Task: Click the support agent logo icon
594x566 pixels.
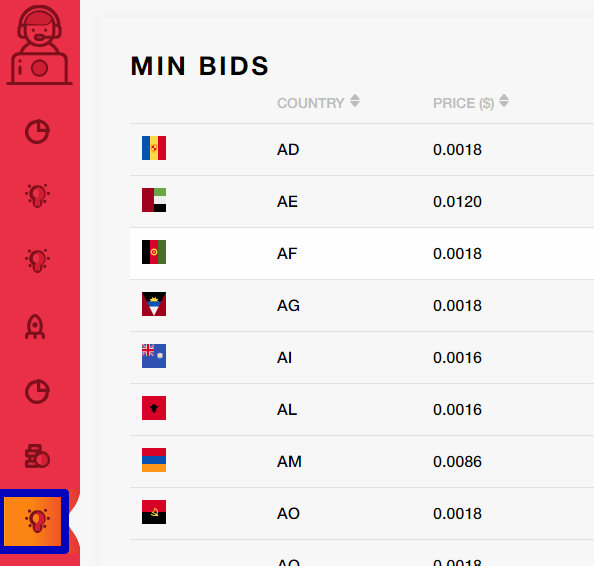Action: 39,45
